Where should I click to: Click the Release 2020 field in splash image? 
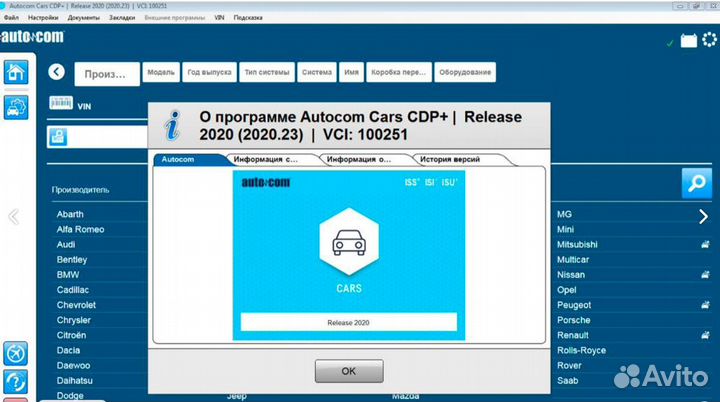[x=349, y=322]
